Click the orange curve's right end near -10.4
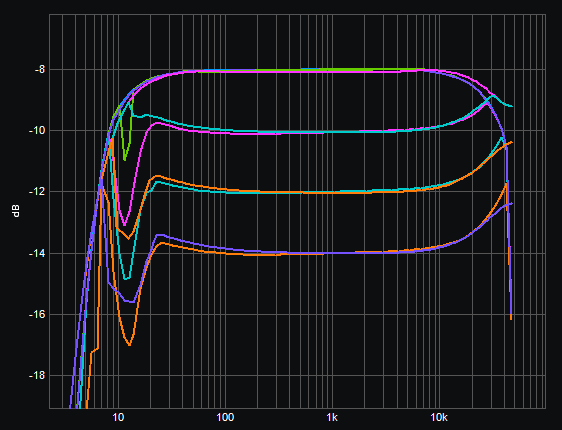This screenshot has height=430, width=562. tap(512, 142)
